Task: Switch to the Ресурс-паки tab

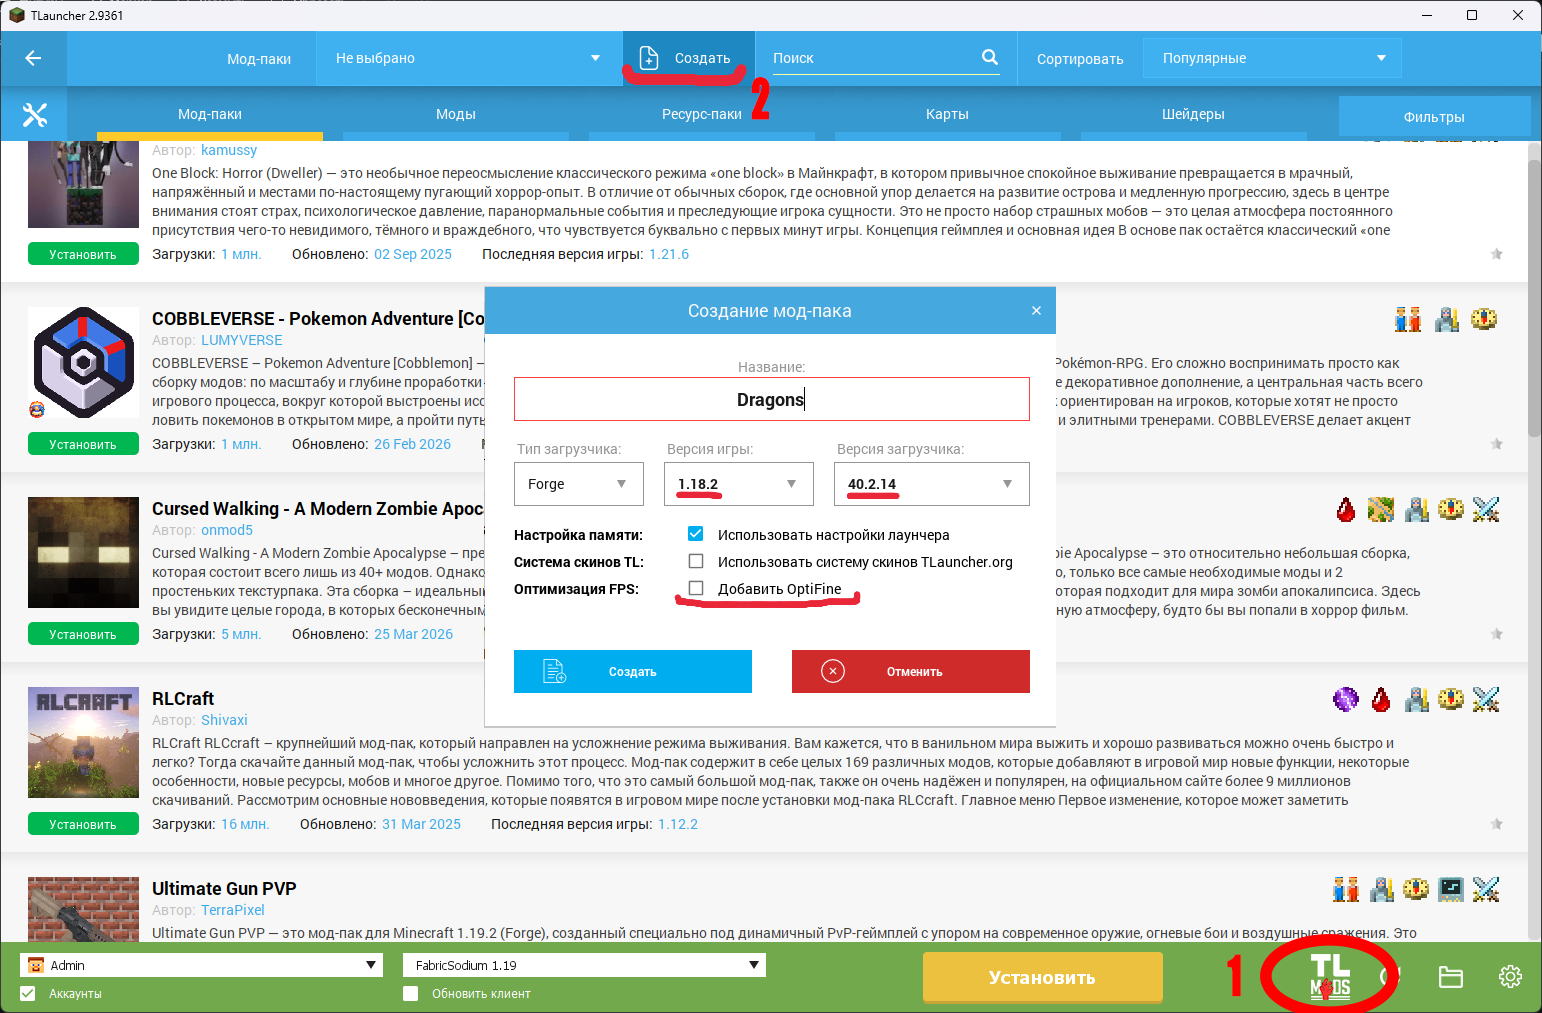Action: click(702, 114)
